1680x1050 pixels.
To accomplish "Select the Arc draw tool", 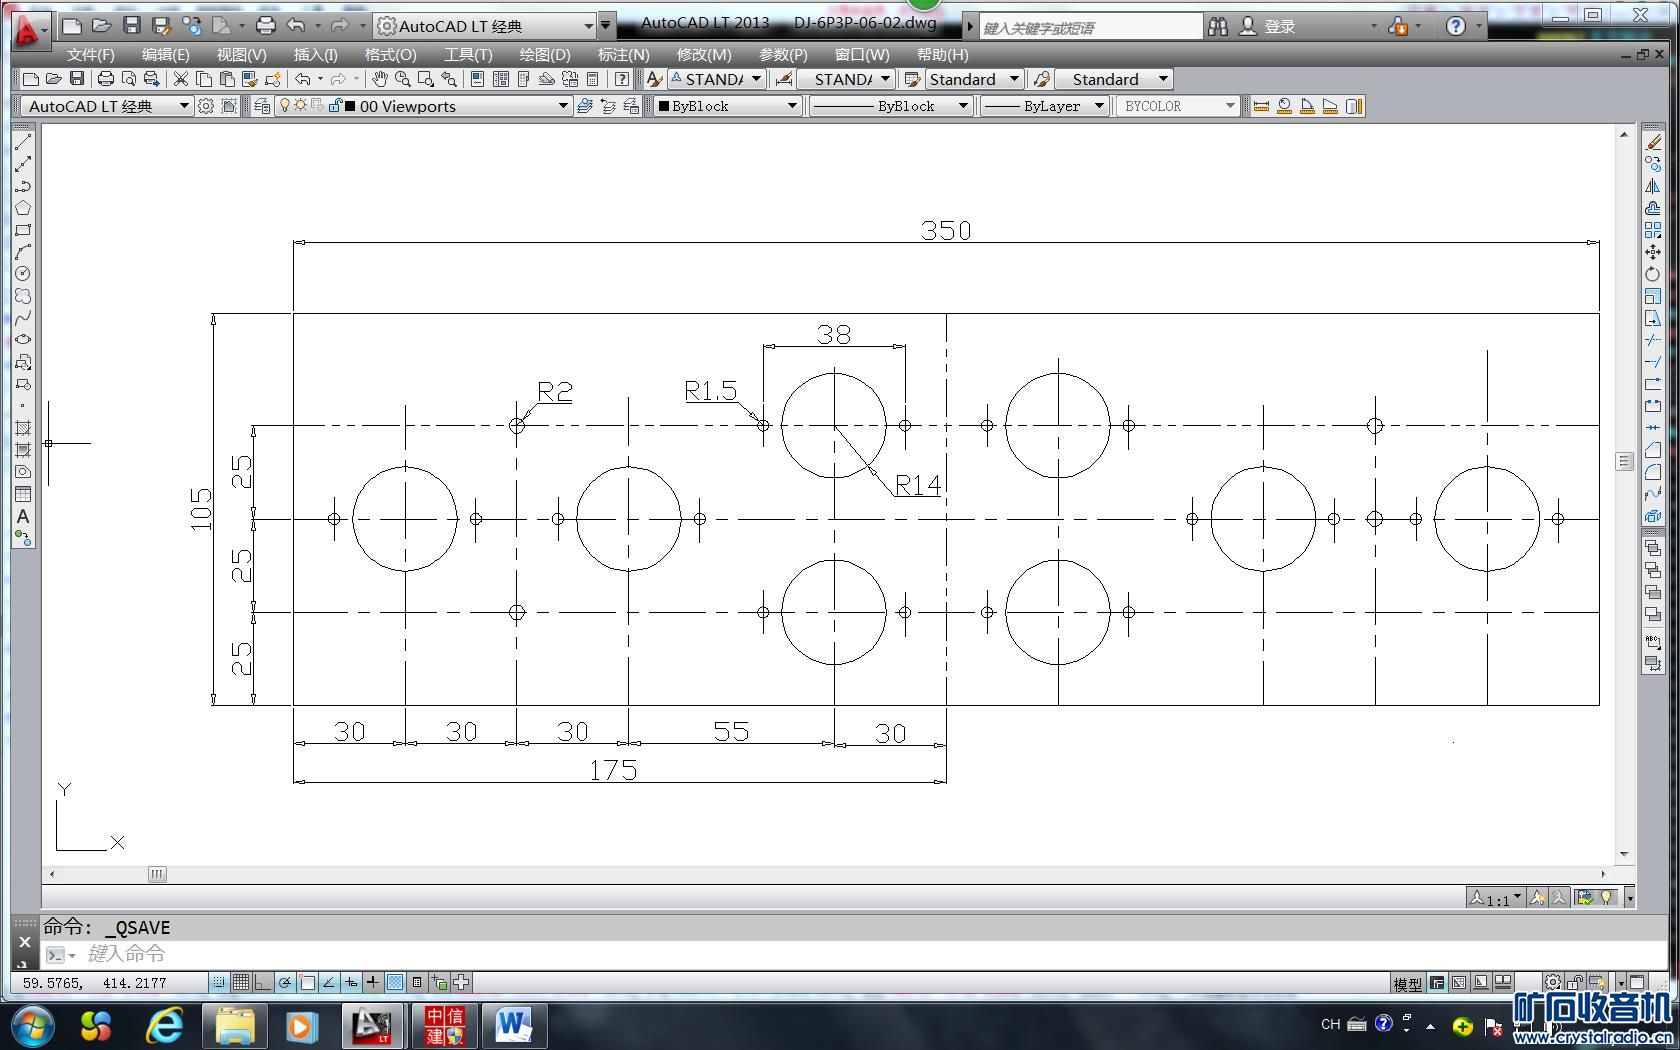I will point(23,252).
